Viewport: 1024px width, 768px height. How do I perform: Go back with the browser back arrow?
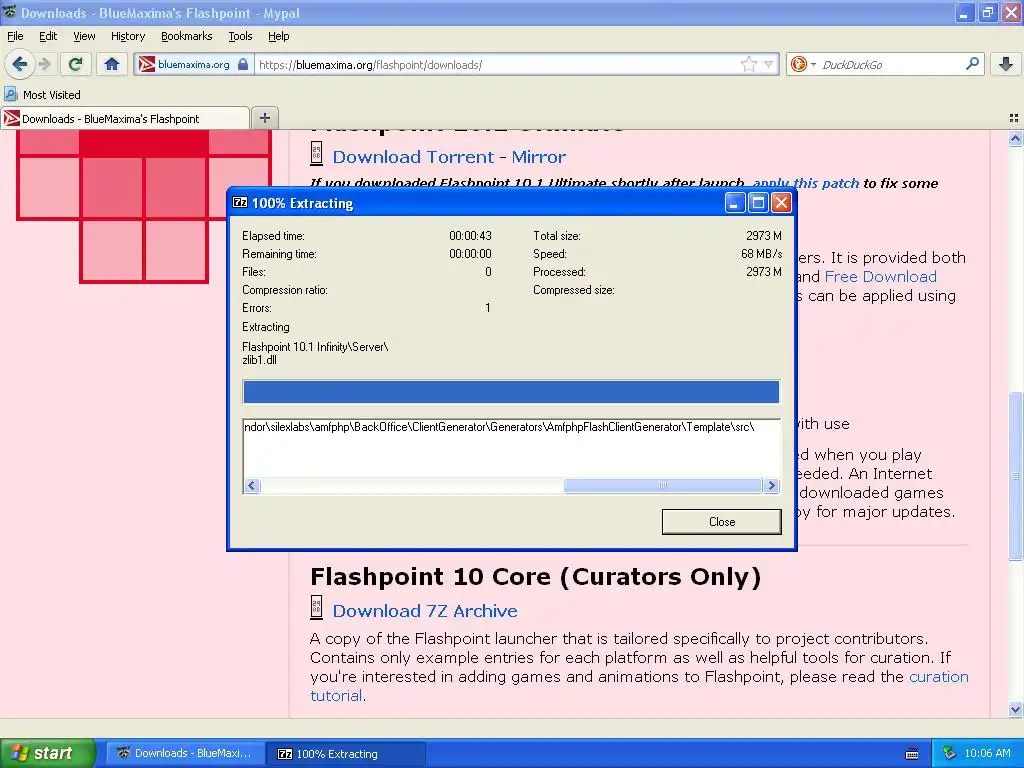(19, 64)
